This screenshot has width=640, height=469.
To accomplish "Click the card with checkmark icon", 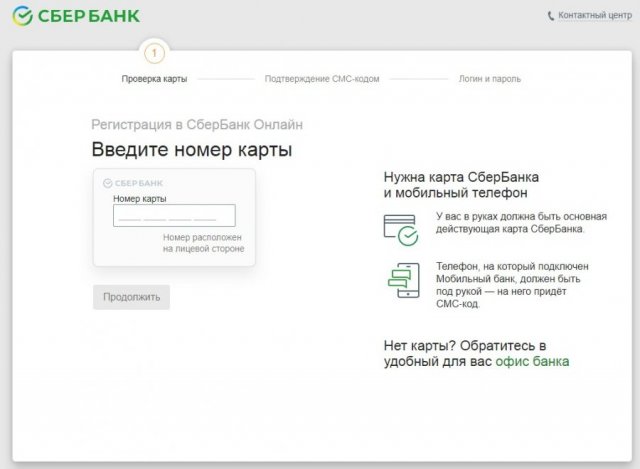I will click(x=401, y=230).
